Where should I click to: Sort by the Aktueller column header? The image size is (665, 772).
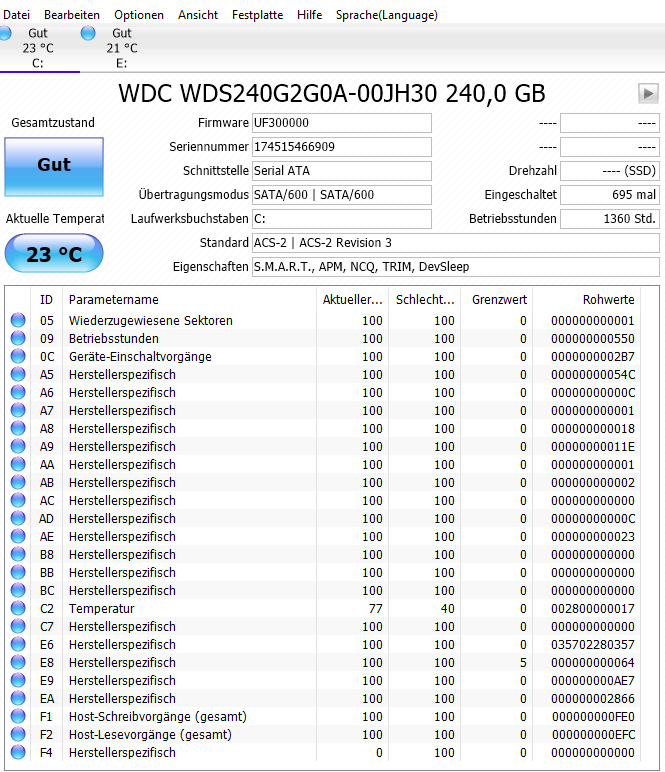[352, 299]
